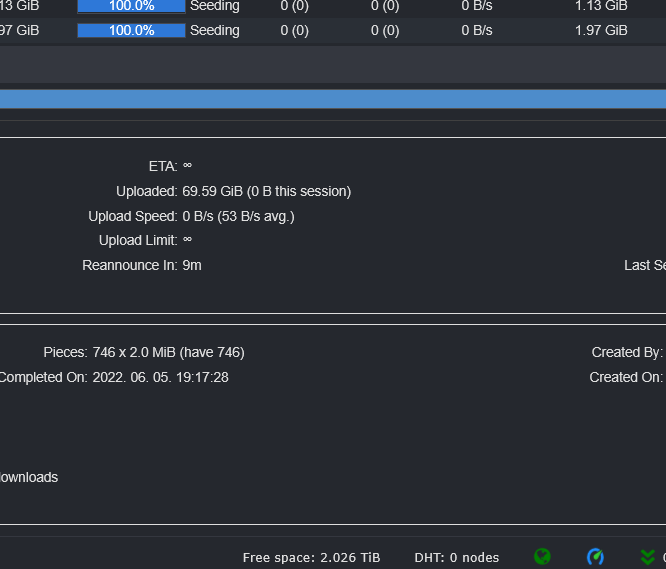This screenshot has height=569, width=666.
Task: Click the Completed On date value
Action: coord(160,377)
